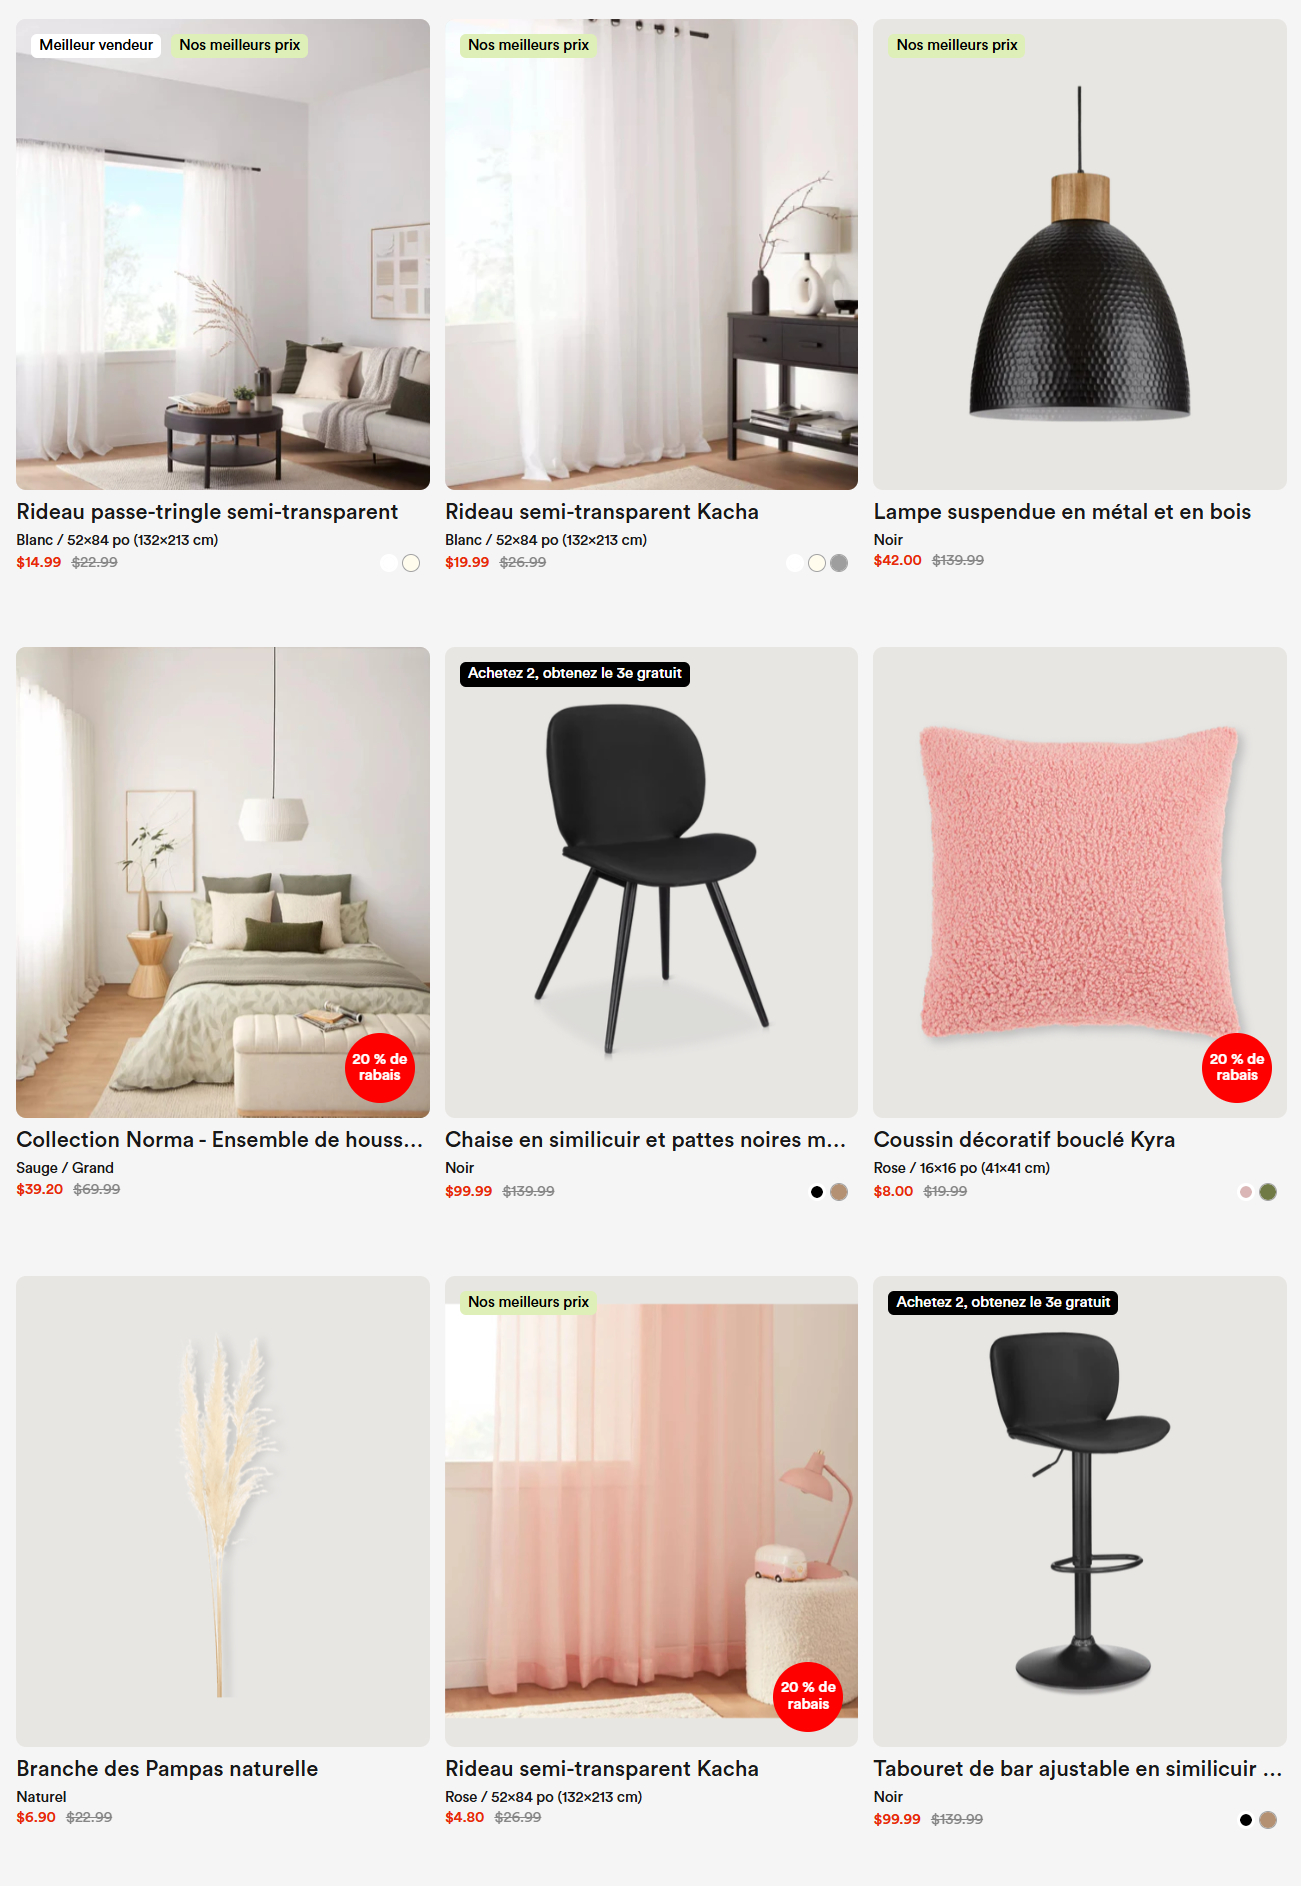Click the black pendant lamp image
This screenshot has width=1301, height=1886.
(x=1080, y=254)
